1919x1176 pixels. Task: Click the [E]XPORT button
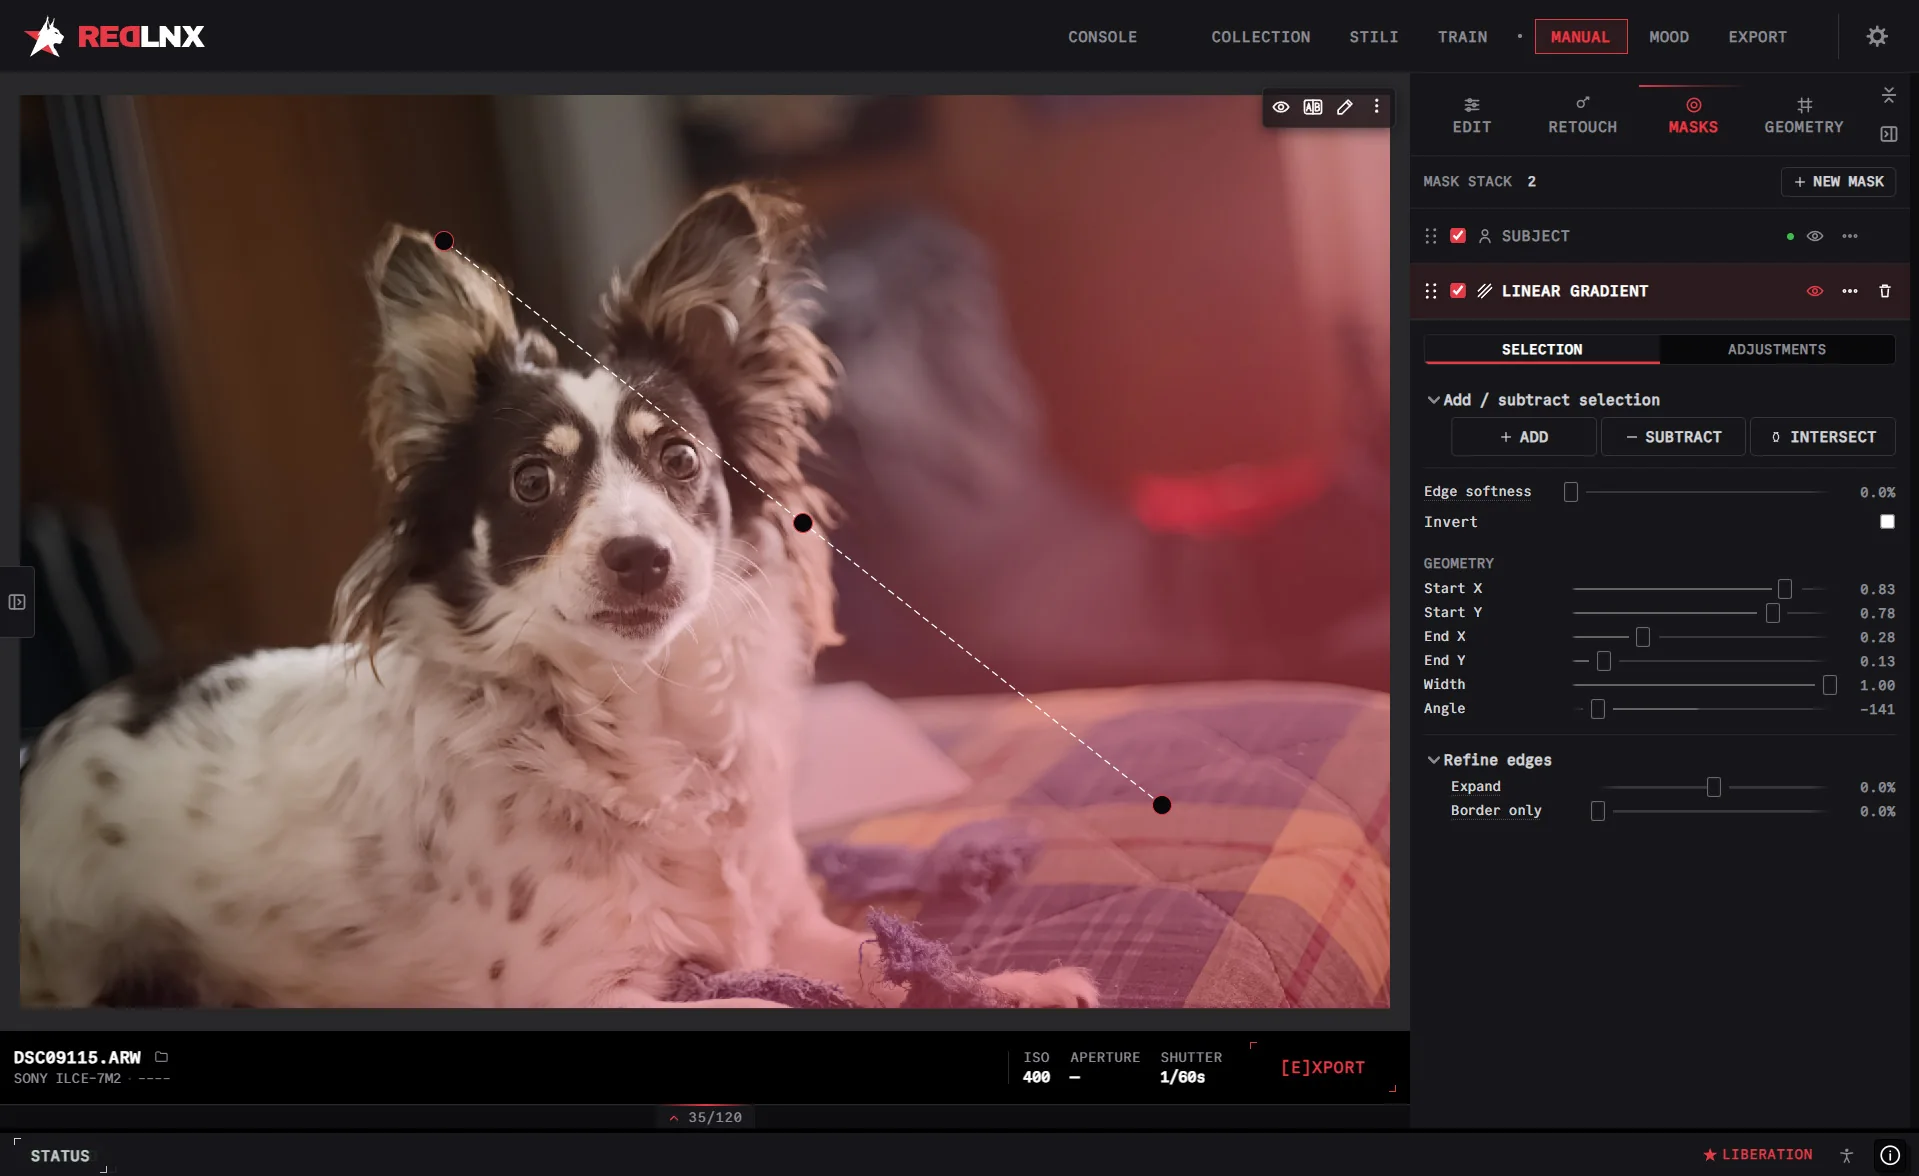[1323, 1067]
